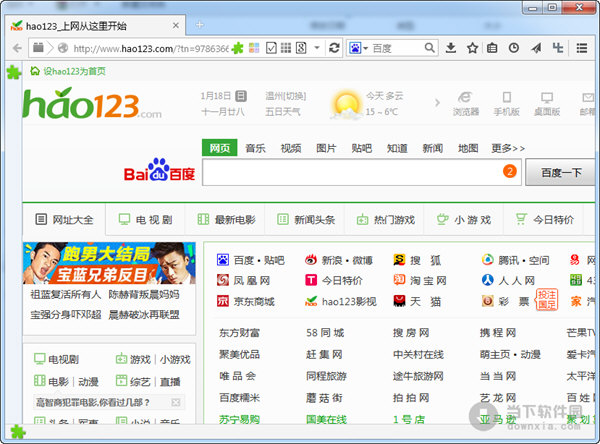Open the 新闻头条 navigation tab

pyautogui.click(x=305, y=220)
